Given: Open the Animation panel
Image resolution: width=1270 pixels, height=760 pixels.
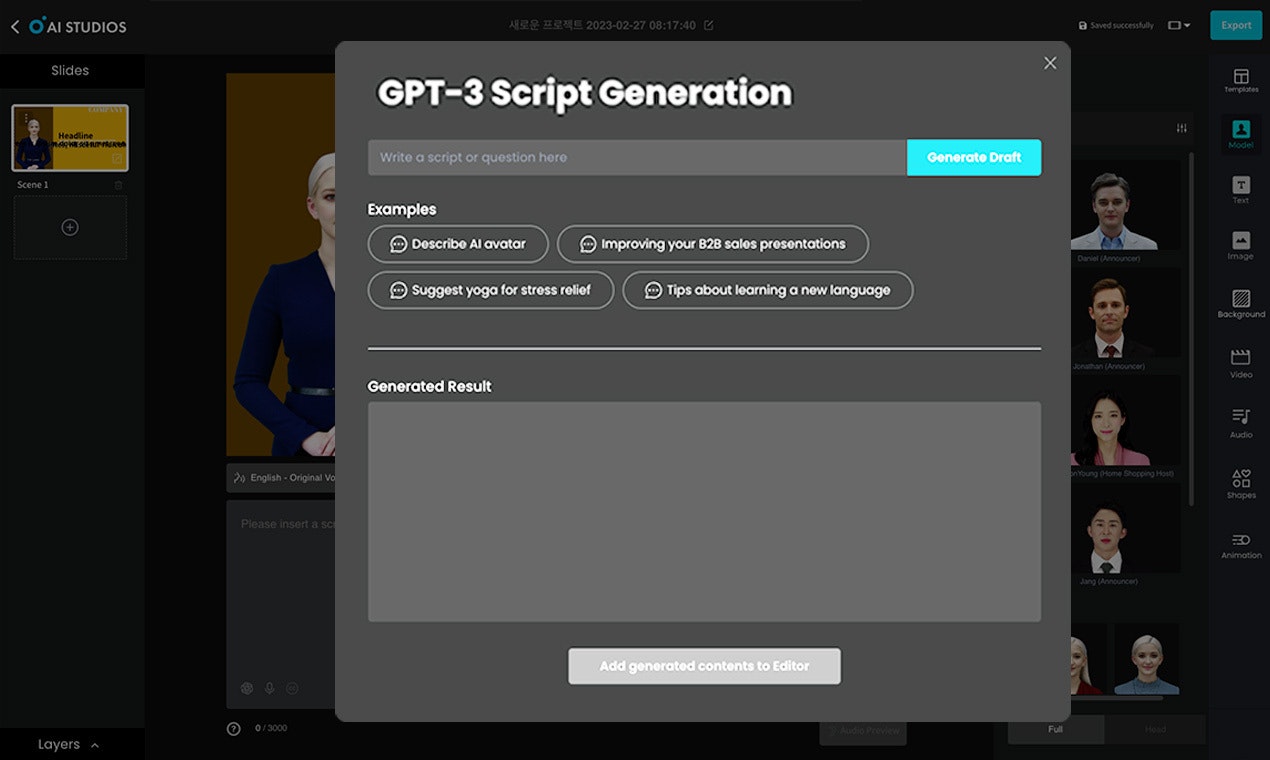Looking at the screenshot, I should point(1241,545).
